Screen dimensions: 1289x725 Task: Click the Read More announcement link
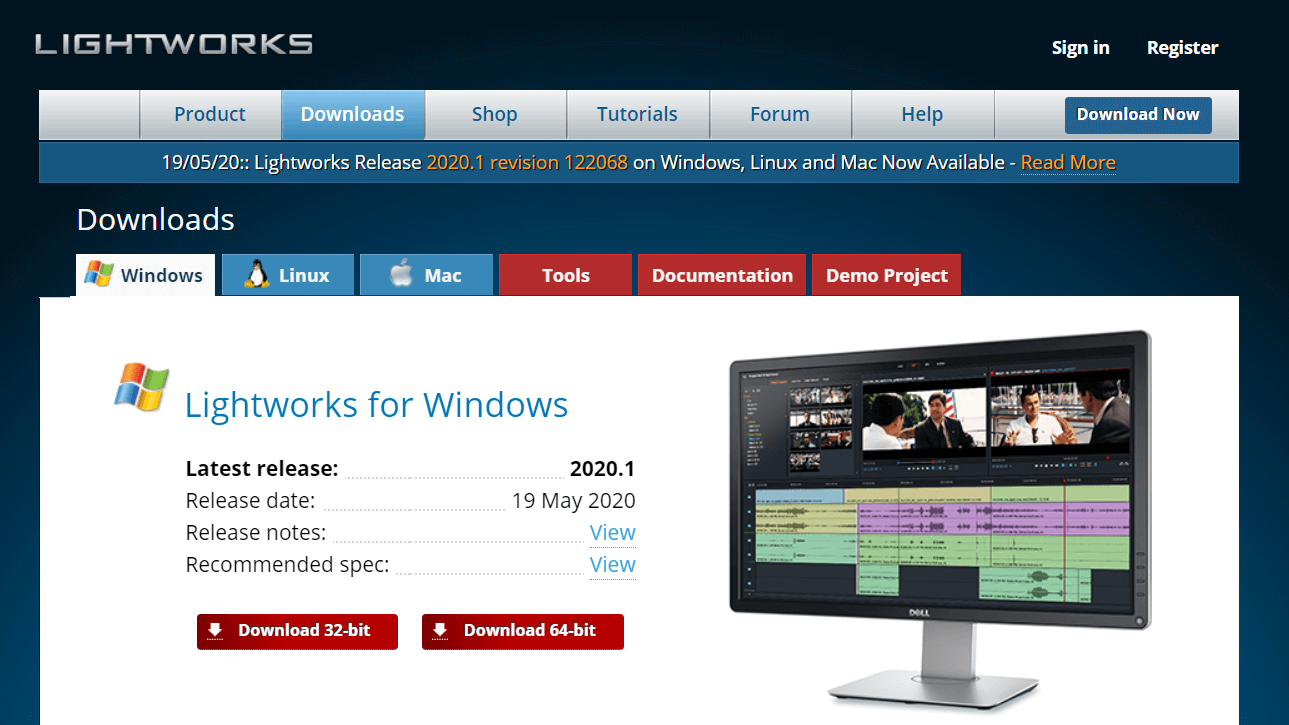click(x=1067, y=163)
